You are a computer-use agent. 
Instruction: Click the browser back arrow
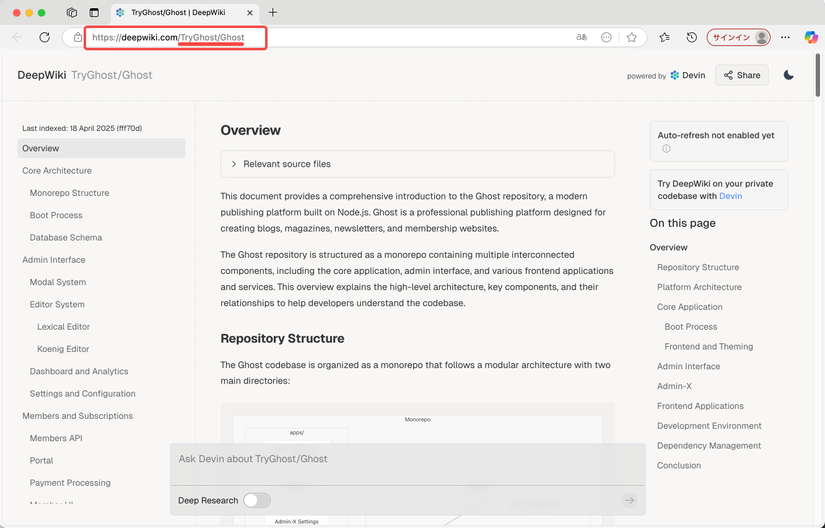pyautogui.click(x=17, y=37)
